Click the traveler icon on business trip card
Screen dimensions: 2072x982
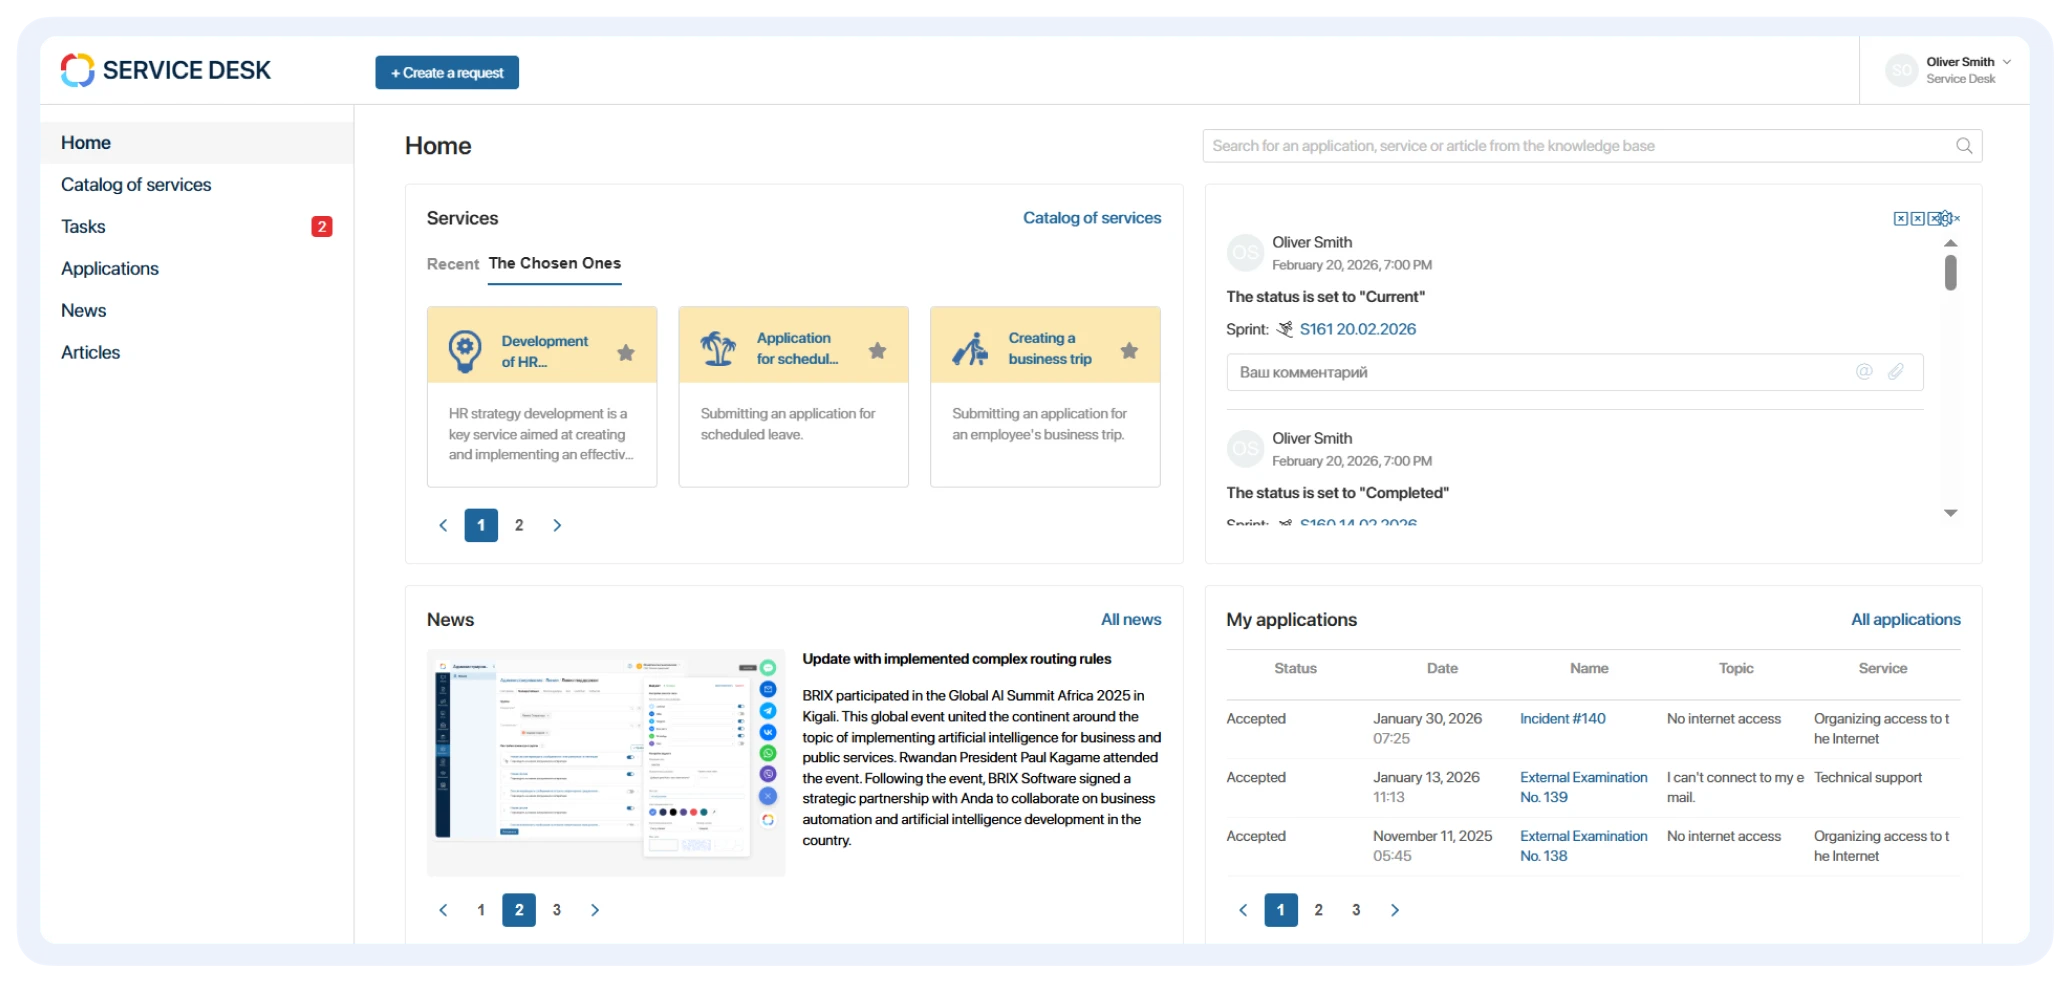tap(970, 349)
